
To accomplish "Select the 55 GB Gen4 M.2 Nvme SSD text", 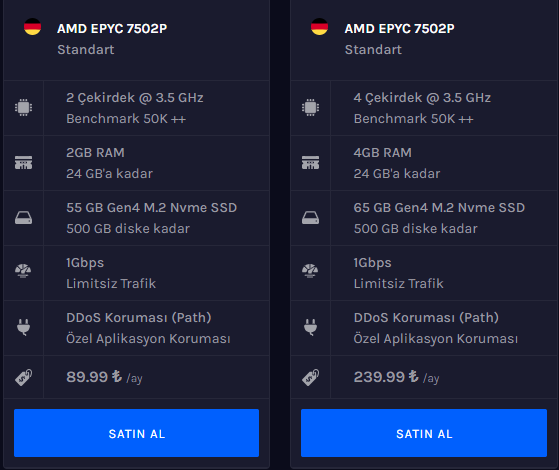I will [152, 208].
